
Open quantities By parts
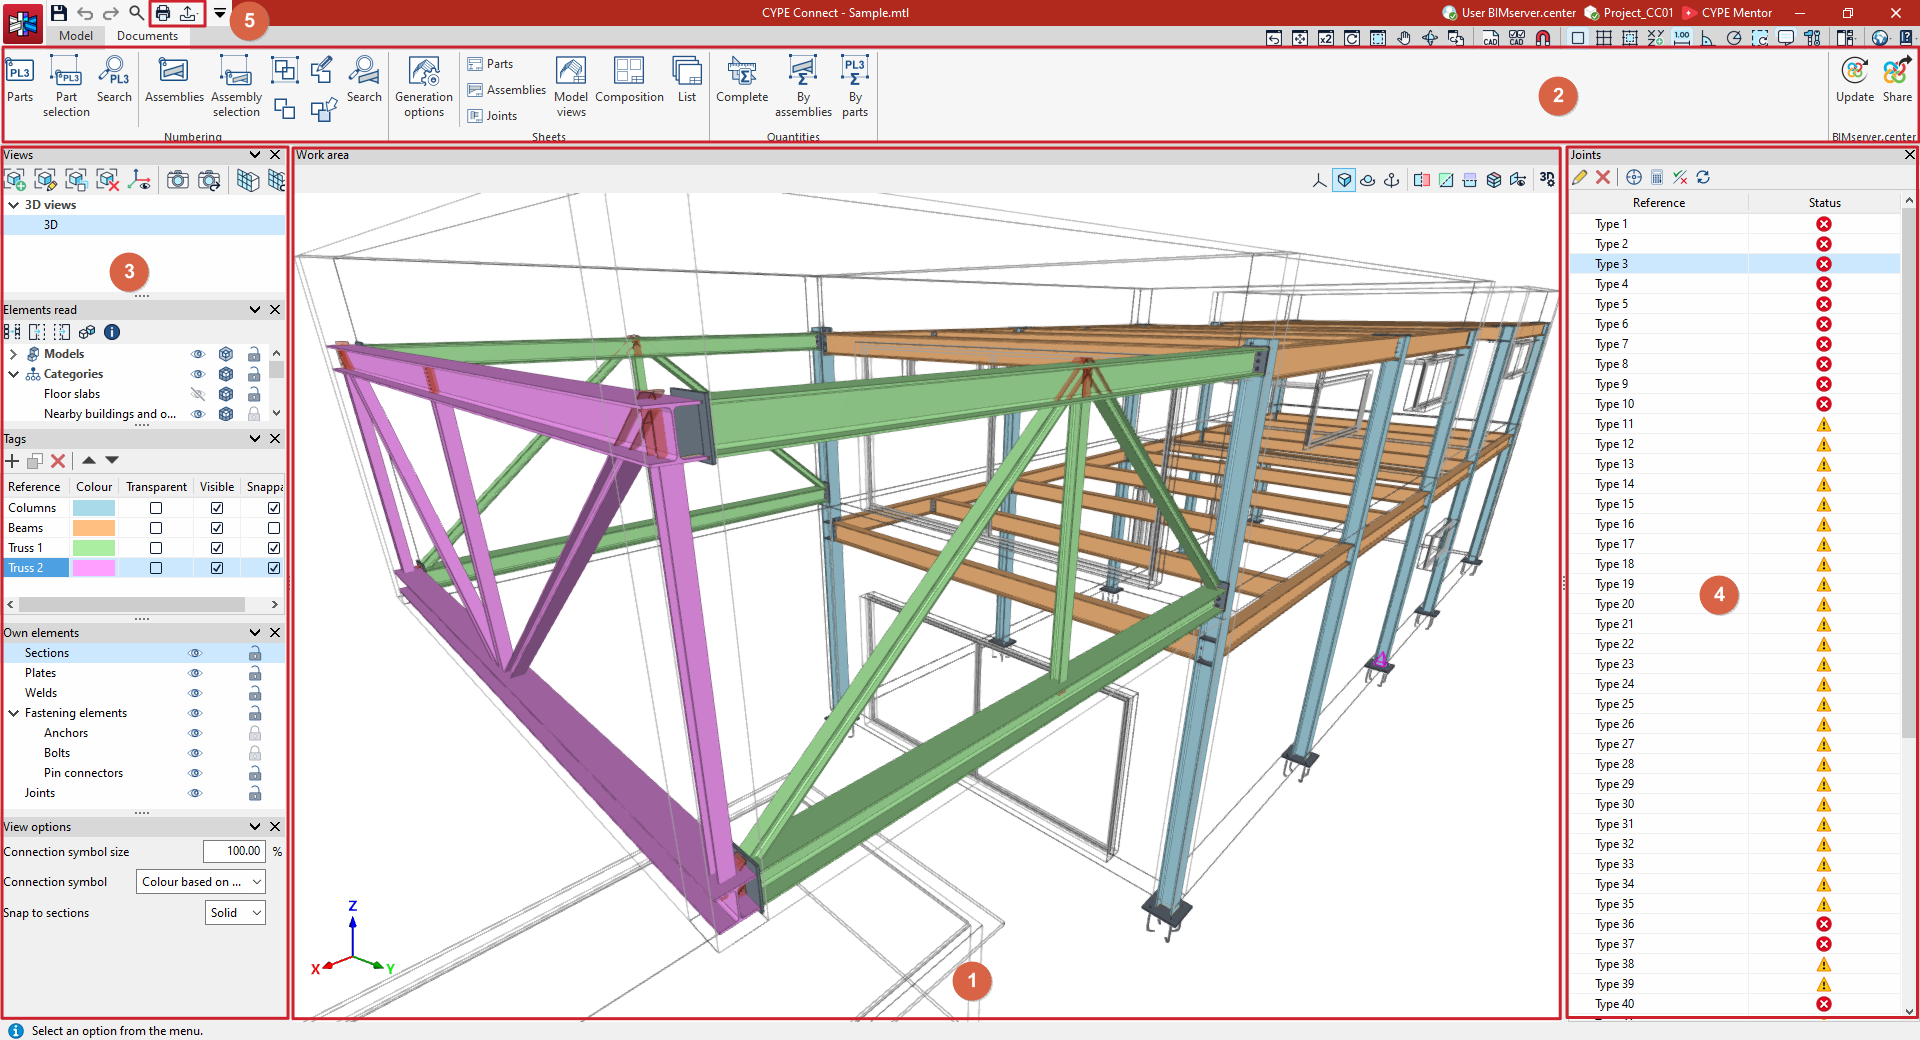point(855,87)
